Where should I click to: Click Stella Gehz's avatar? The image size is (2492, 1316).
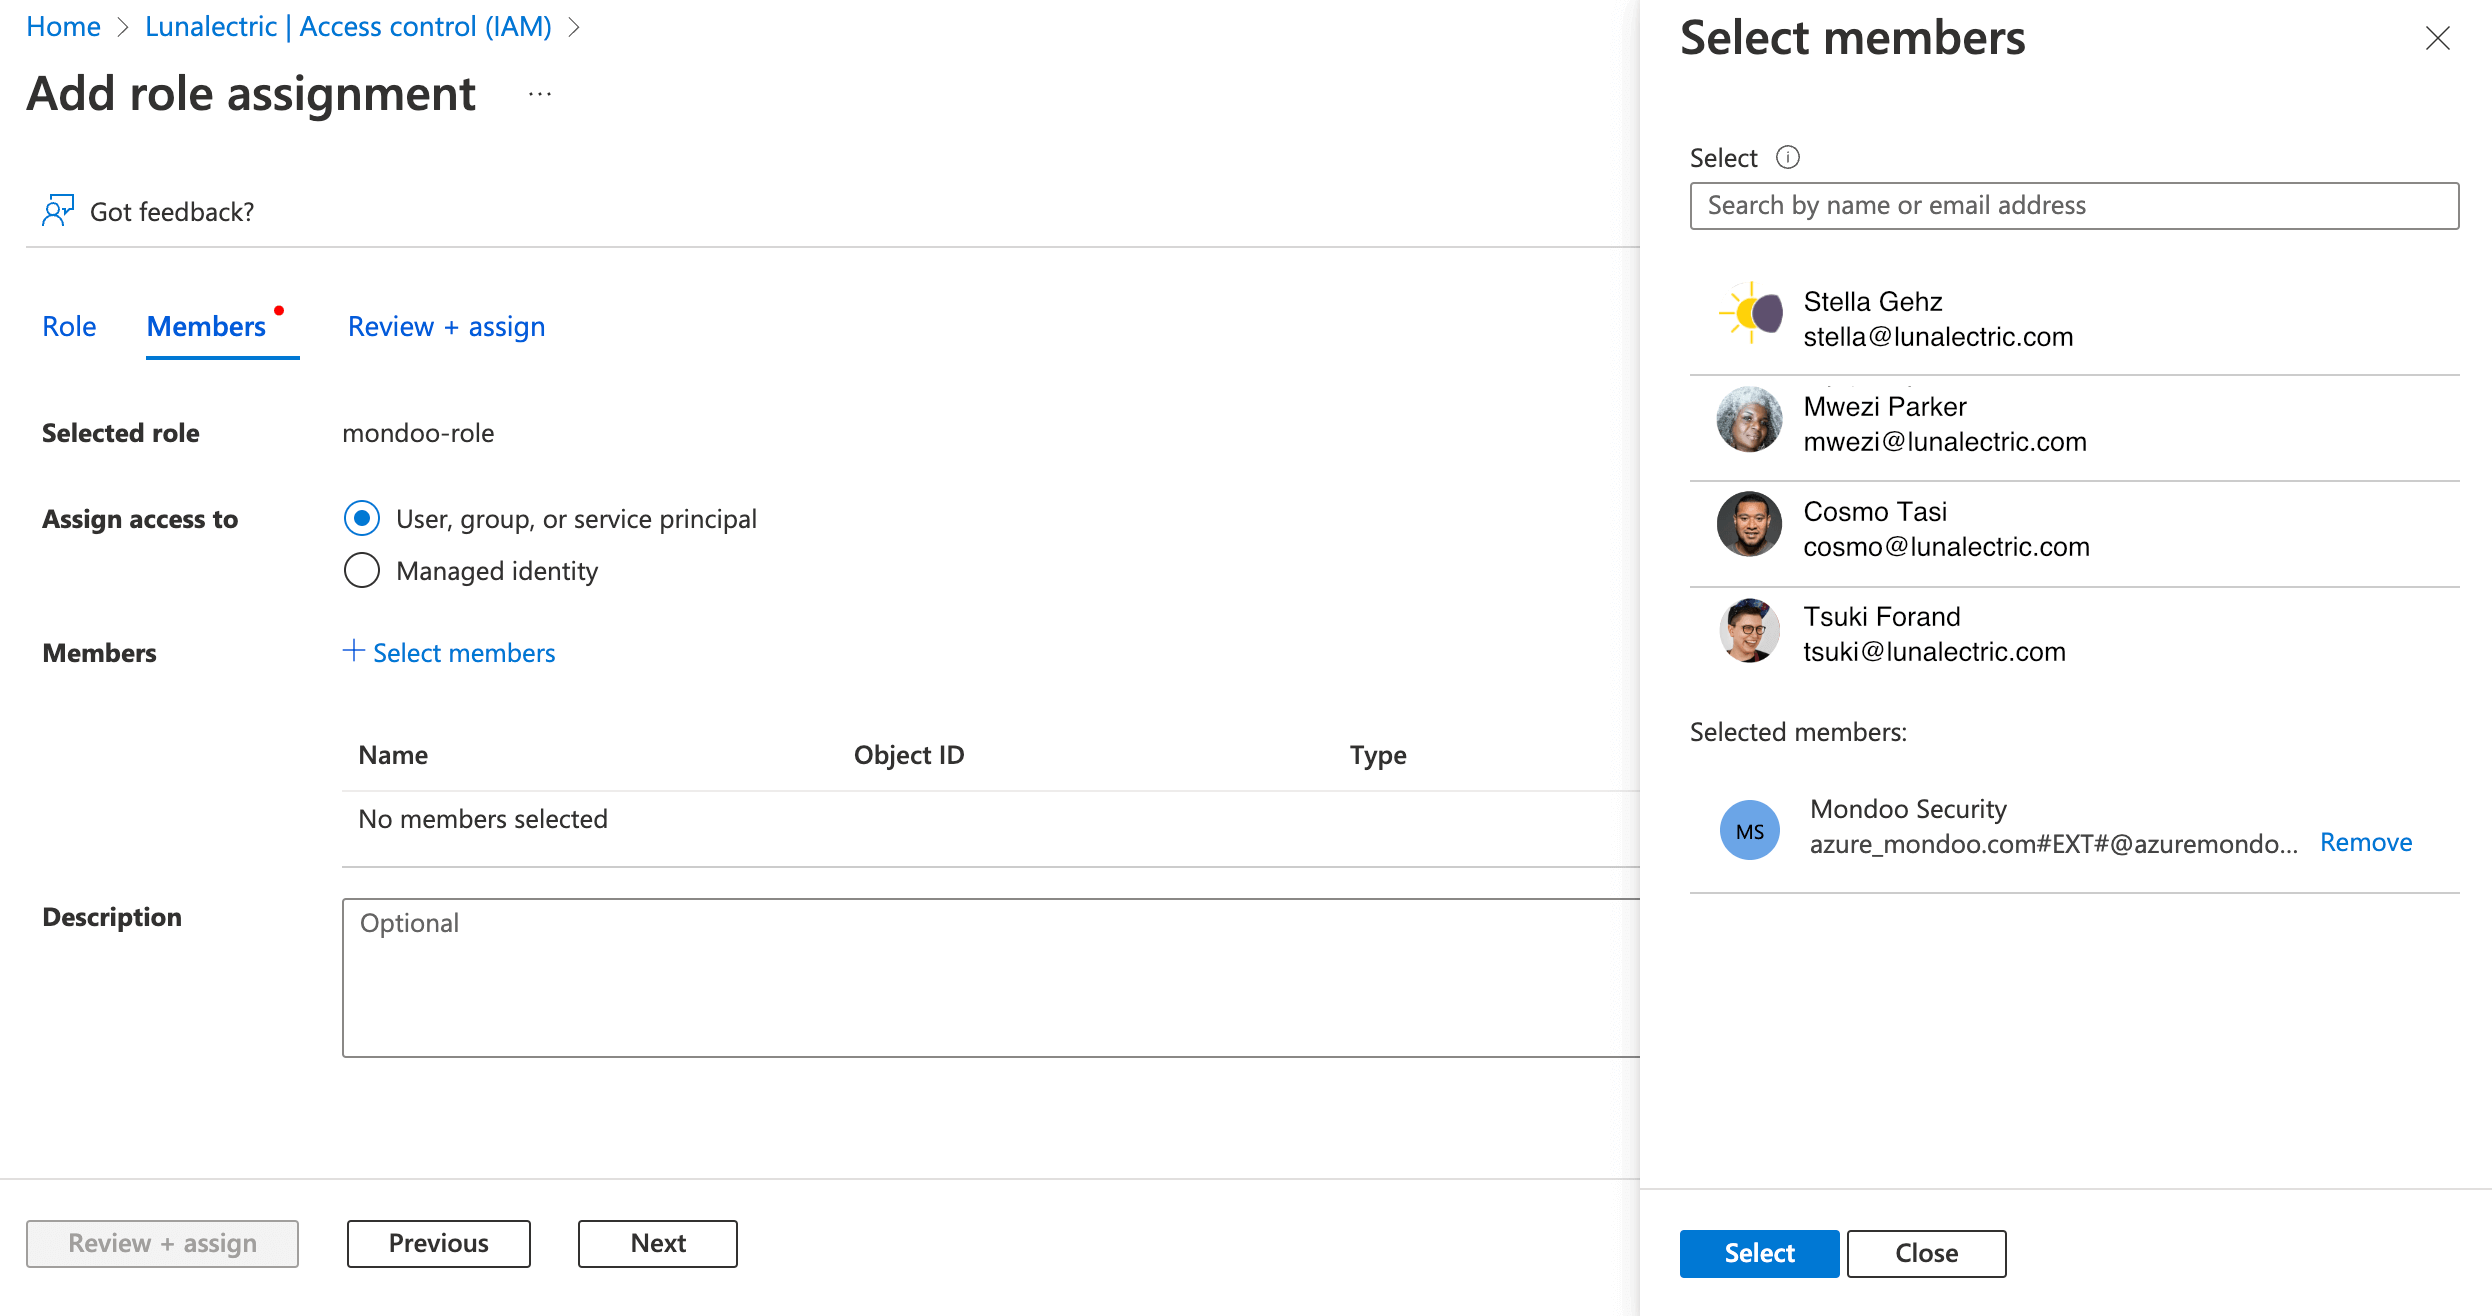coord(1749,314)
